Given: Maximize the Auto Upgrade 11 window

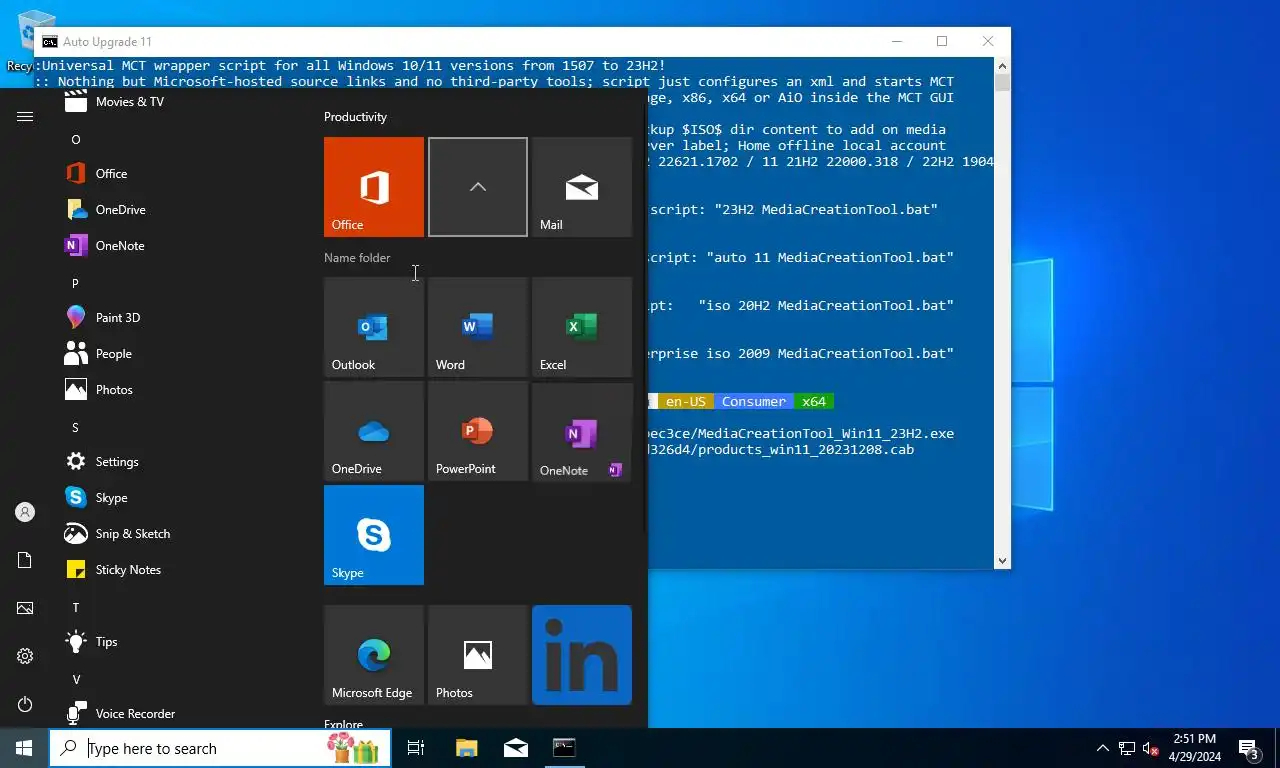Looking at the screenshot, I should [942, 41].
